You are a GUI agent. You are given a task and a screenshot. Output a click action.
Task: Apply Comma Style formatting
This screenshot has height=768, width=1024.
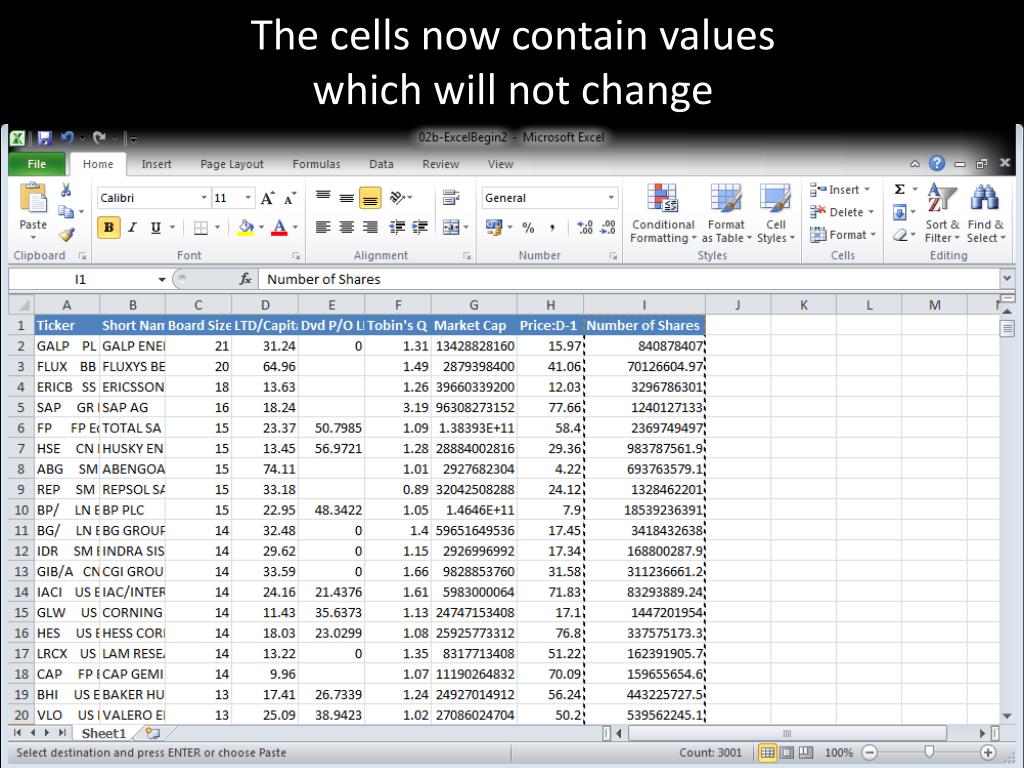(552, 227)
